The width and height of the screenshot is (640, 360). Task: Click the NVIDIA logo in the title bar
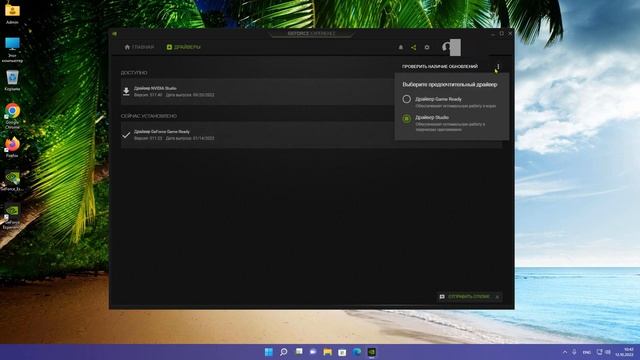click(114, 33)
